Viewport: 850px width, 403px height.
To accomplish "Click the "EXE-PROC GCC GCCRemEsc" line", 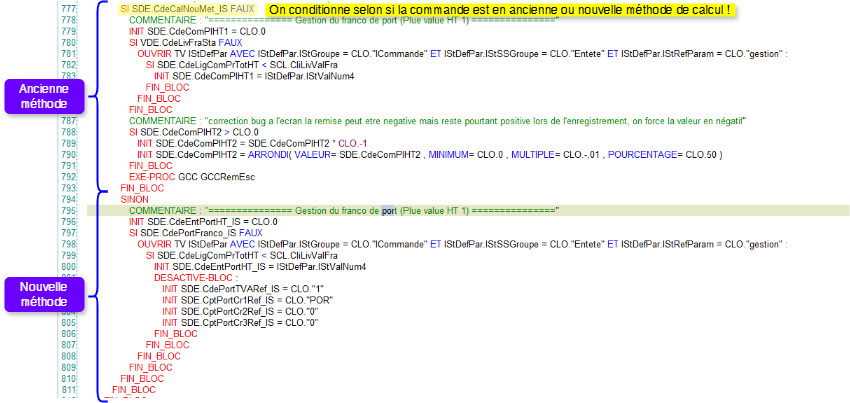I will click(183, 177).
